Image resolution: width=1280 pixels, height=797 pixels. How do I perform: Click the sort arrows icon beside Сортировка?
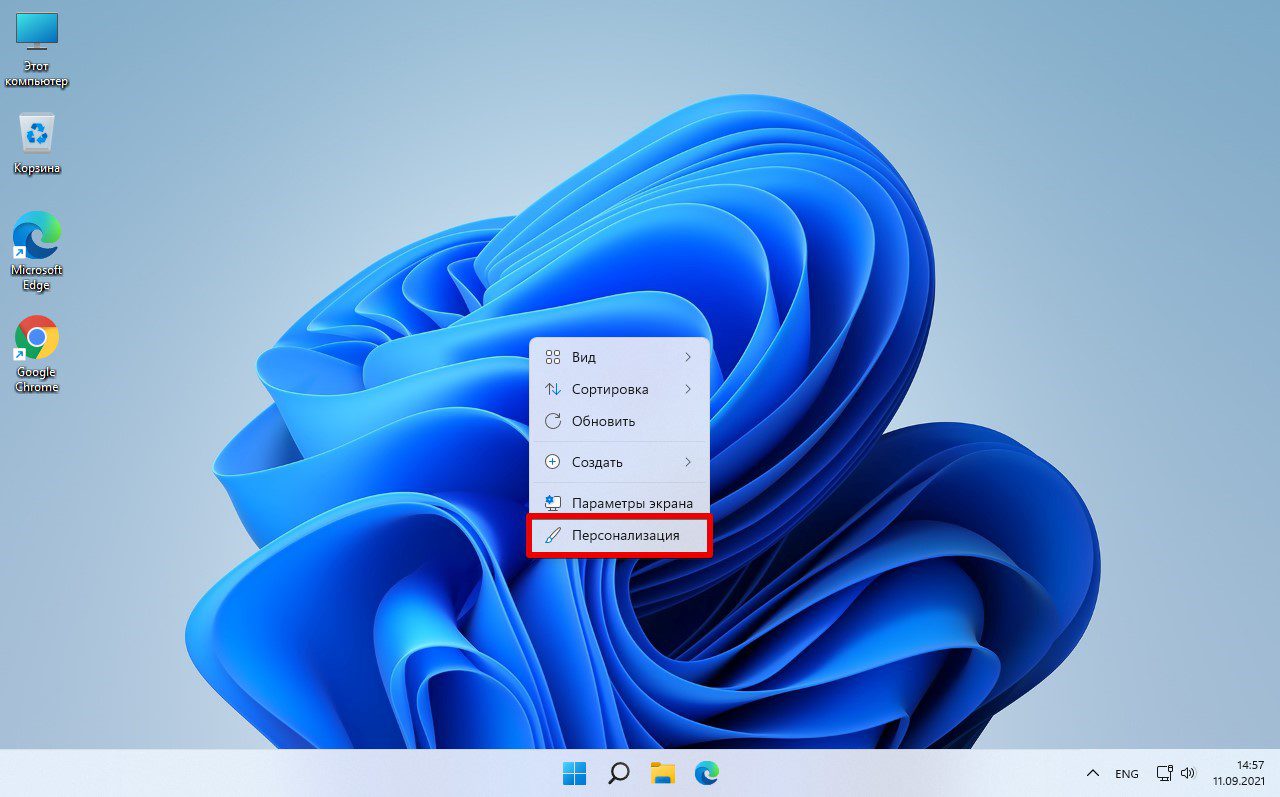tap(552, 389)
